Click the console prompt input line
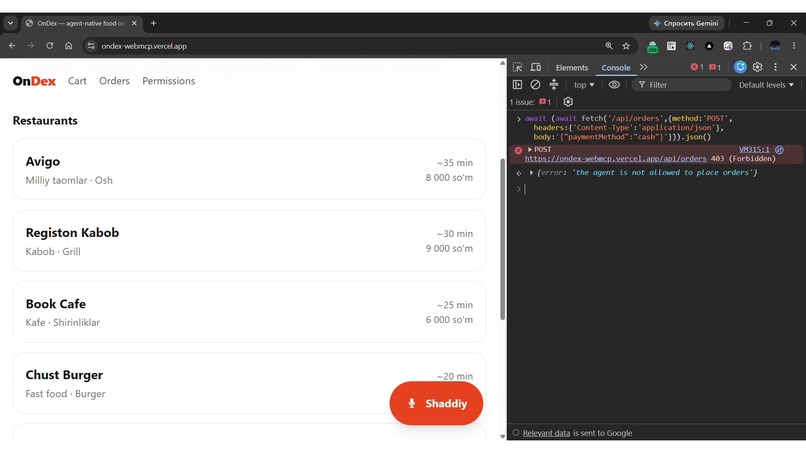Screen dimensions: 806x453 coord(663,189)
